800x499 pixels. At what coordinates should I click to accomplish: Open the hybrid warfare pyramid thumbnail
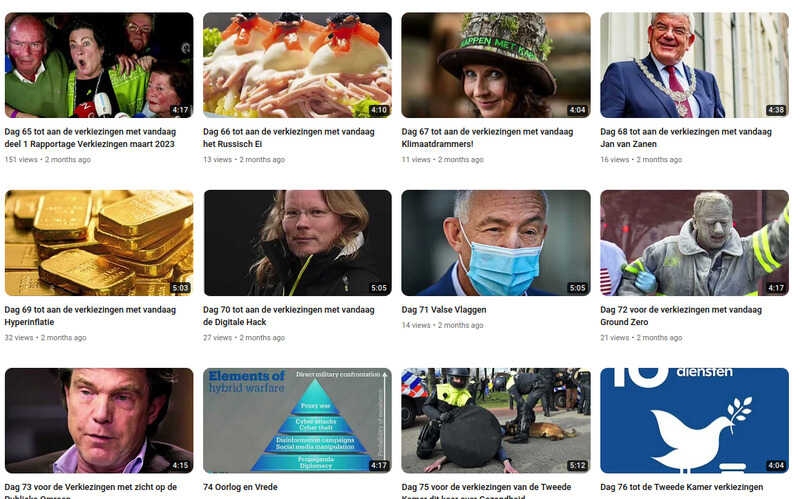click(297, 420)
